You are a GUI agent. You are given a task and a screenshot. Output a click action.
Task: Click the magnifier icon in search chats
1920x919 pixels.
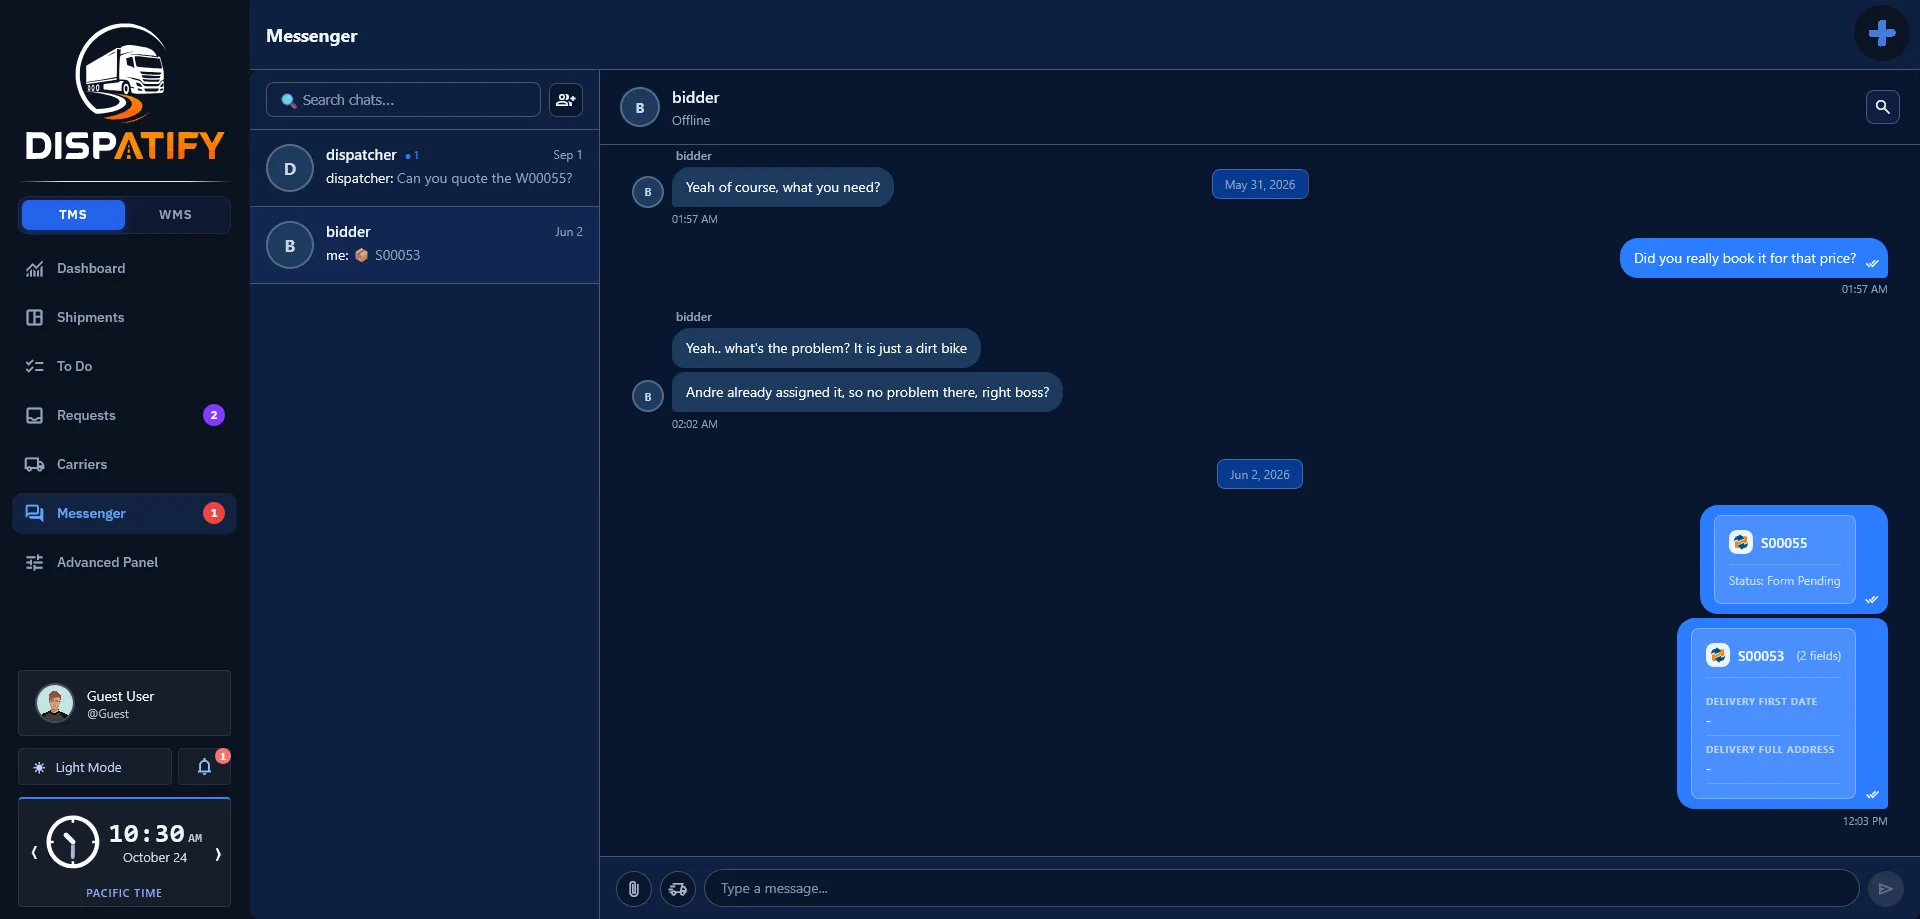click(x=289, y=100)
